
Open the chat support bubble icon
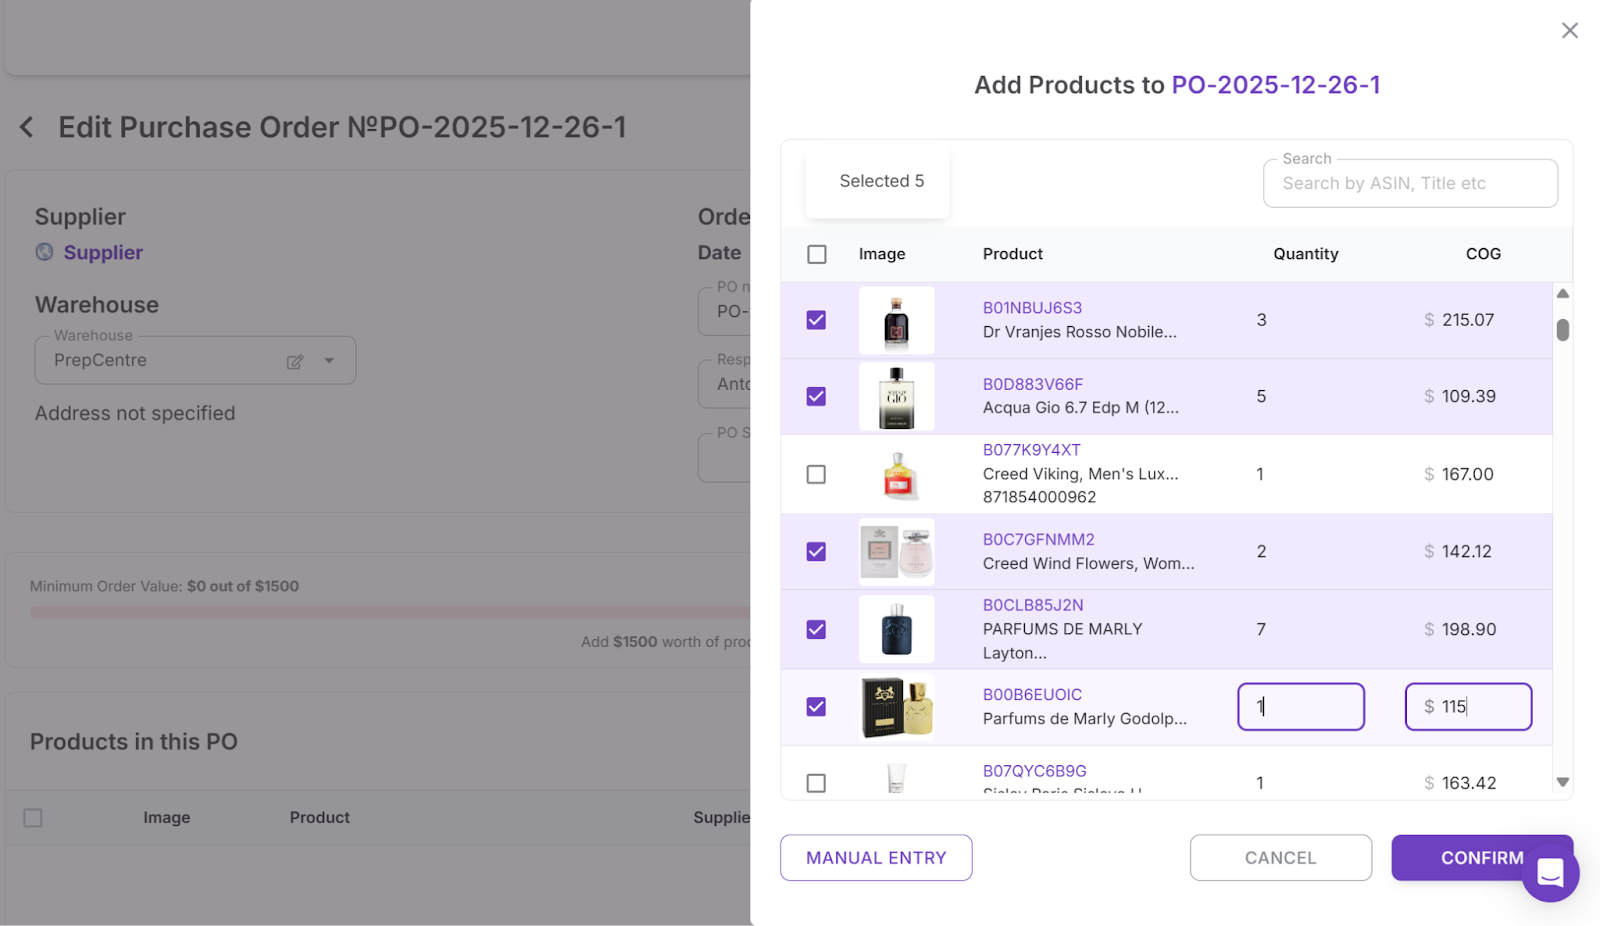tap(1549, 872)
